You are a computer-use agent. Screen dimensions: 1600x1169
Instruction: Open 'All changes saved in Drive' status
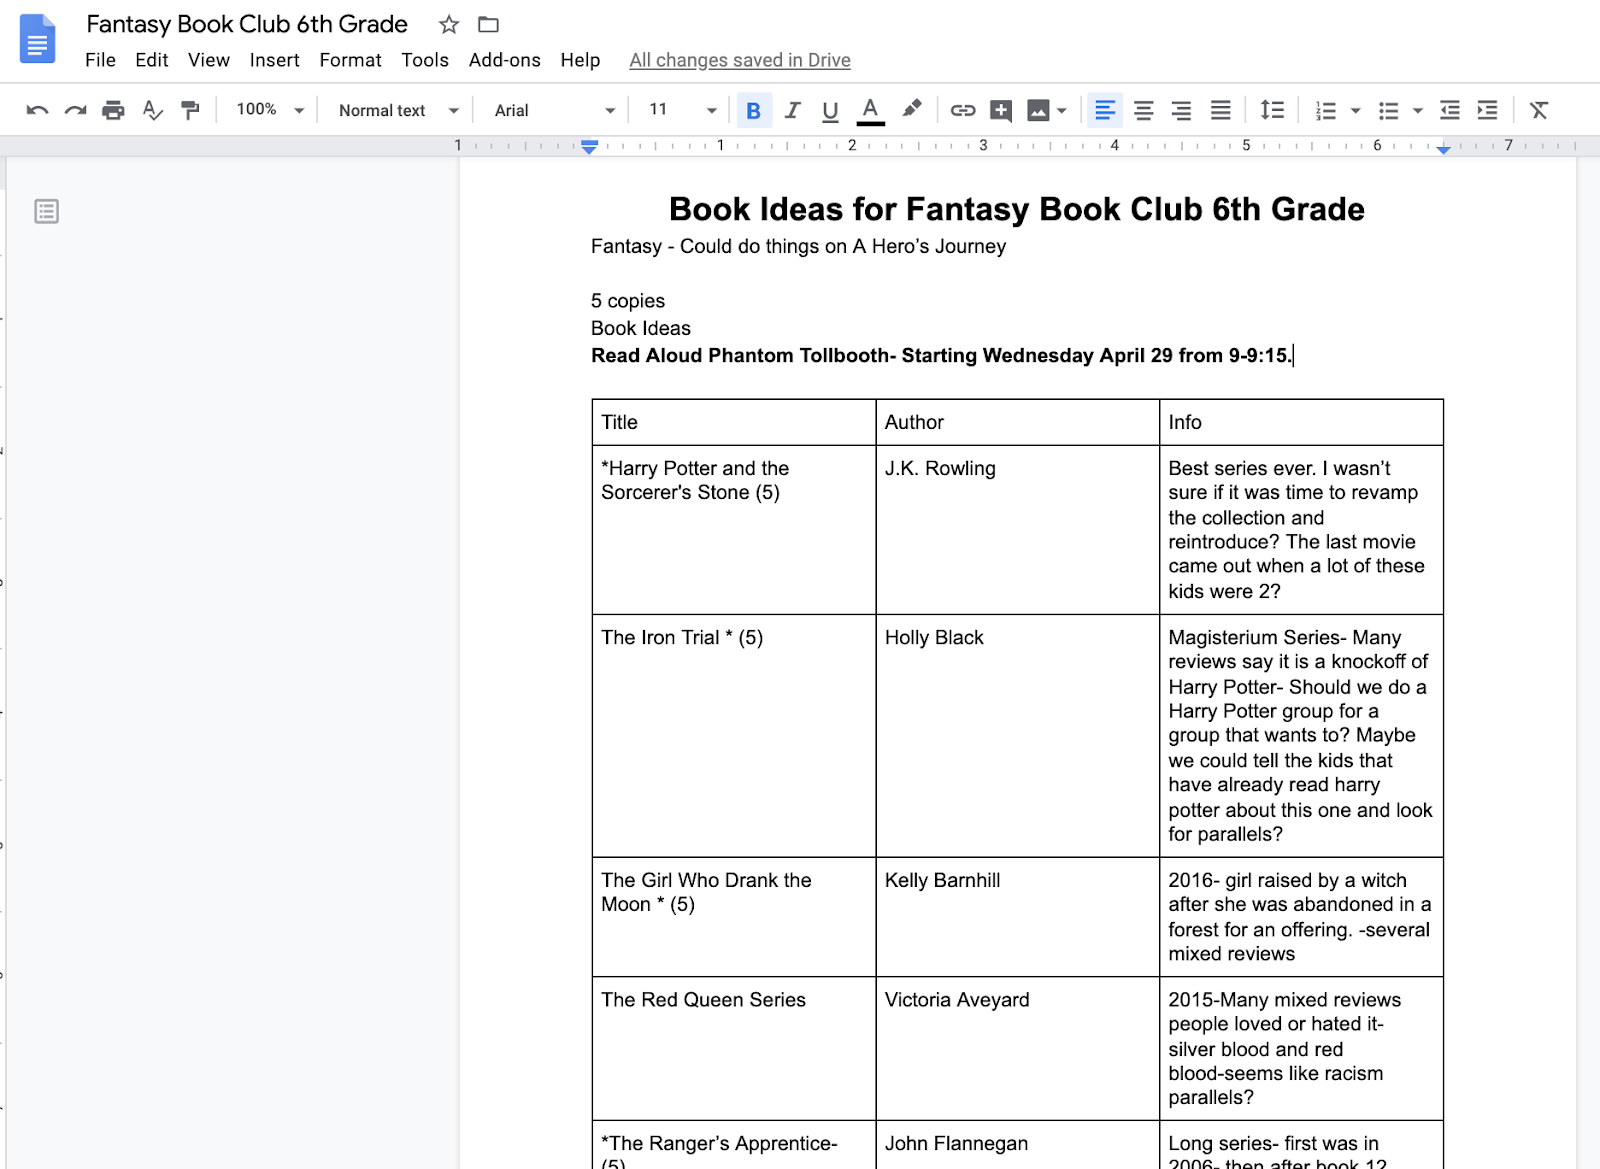click(739, 60)
